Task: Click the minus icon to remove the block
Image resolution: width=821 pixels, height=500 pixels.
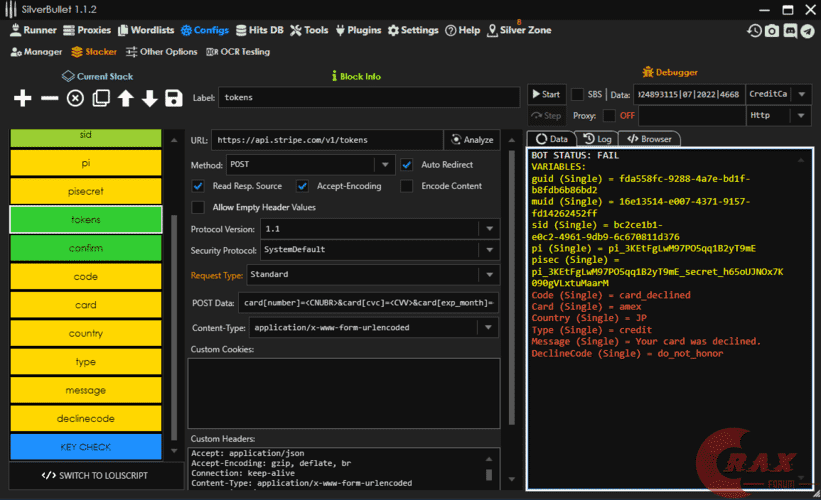Action: pyautogui.click(x=49, y=98)
